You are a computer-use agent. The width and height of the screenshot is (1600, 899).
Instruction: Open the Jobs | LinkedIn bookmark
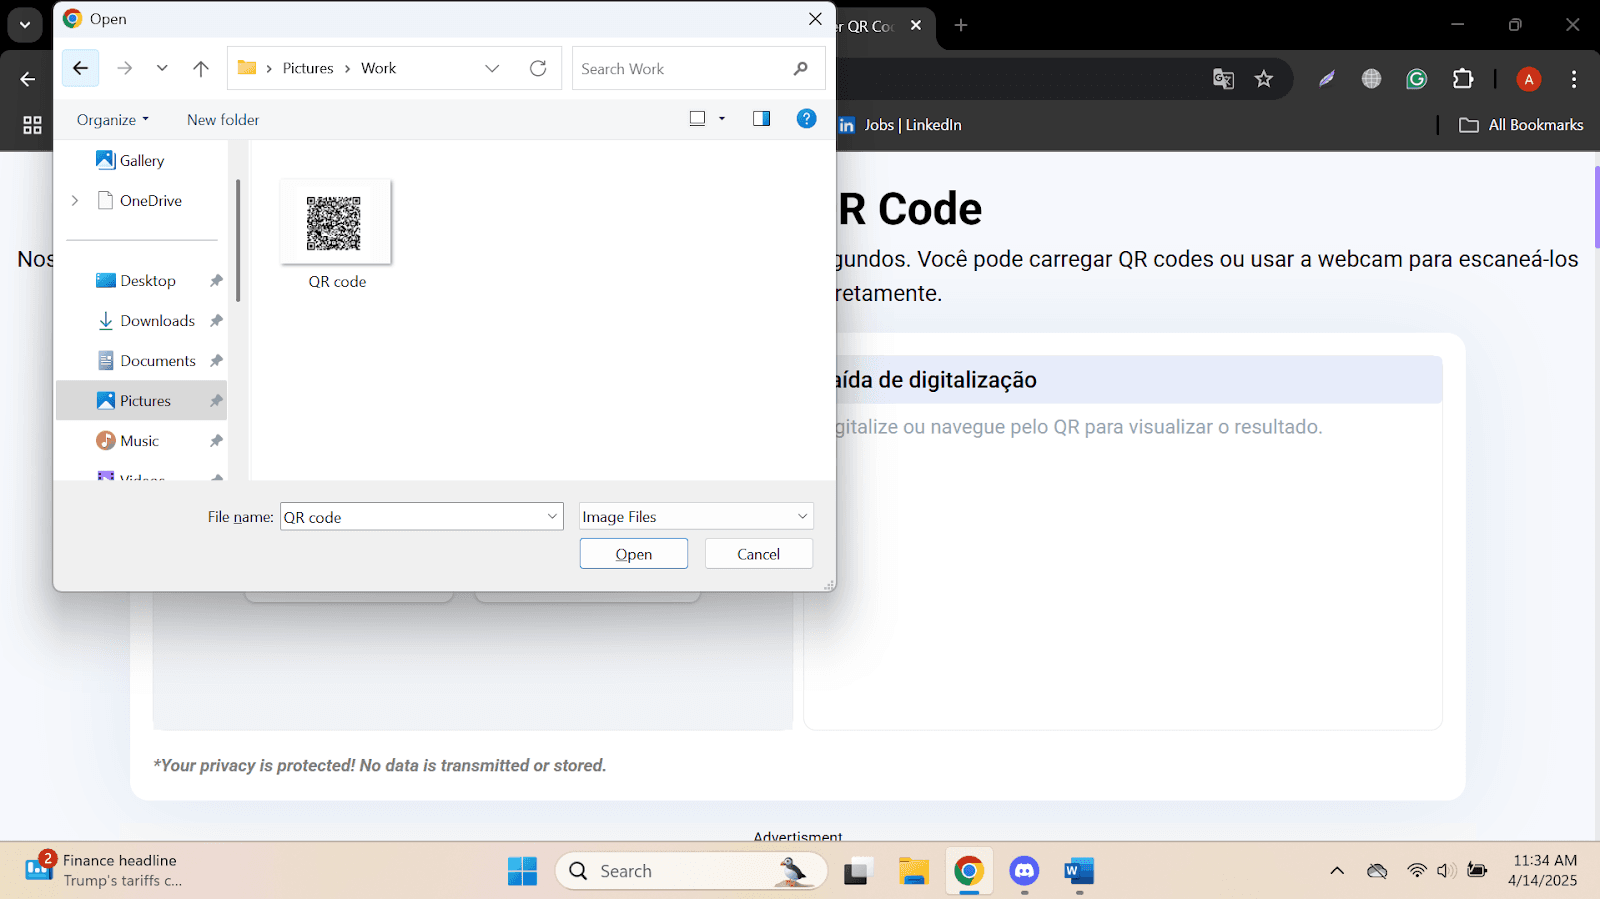(900, 125)
